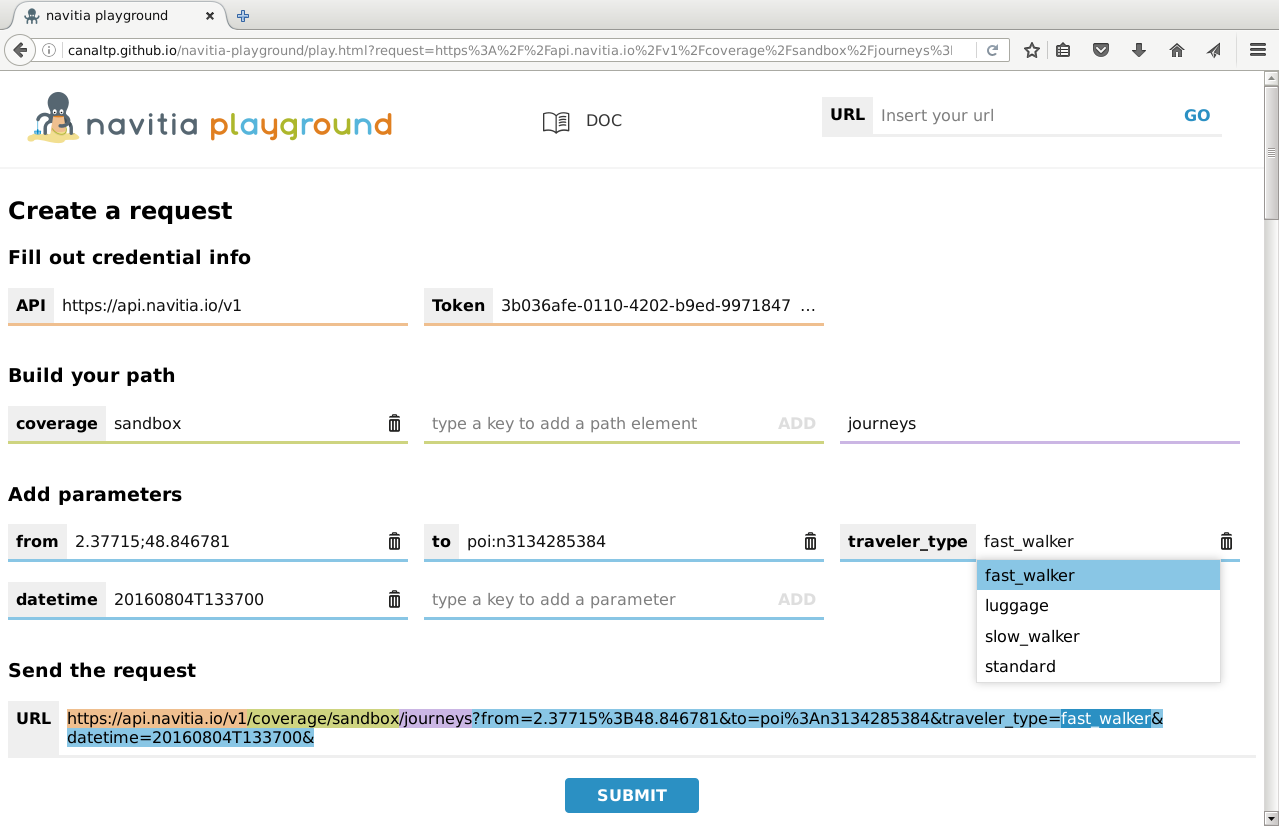Select fast_walker from the dropdown list
Image resolution: width=1279 pixels, height=826 pixels.
pyautogui.click(x=1098, y=575)
